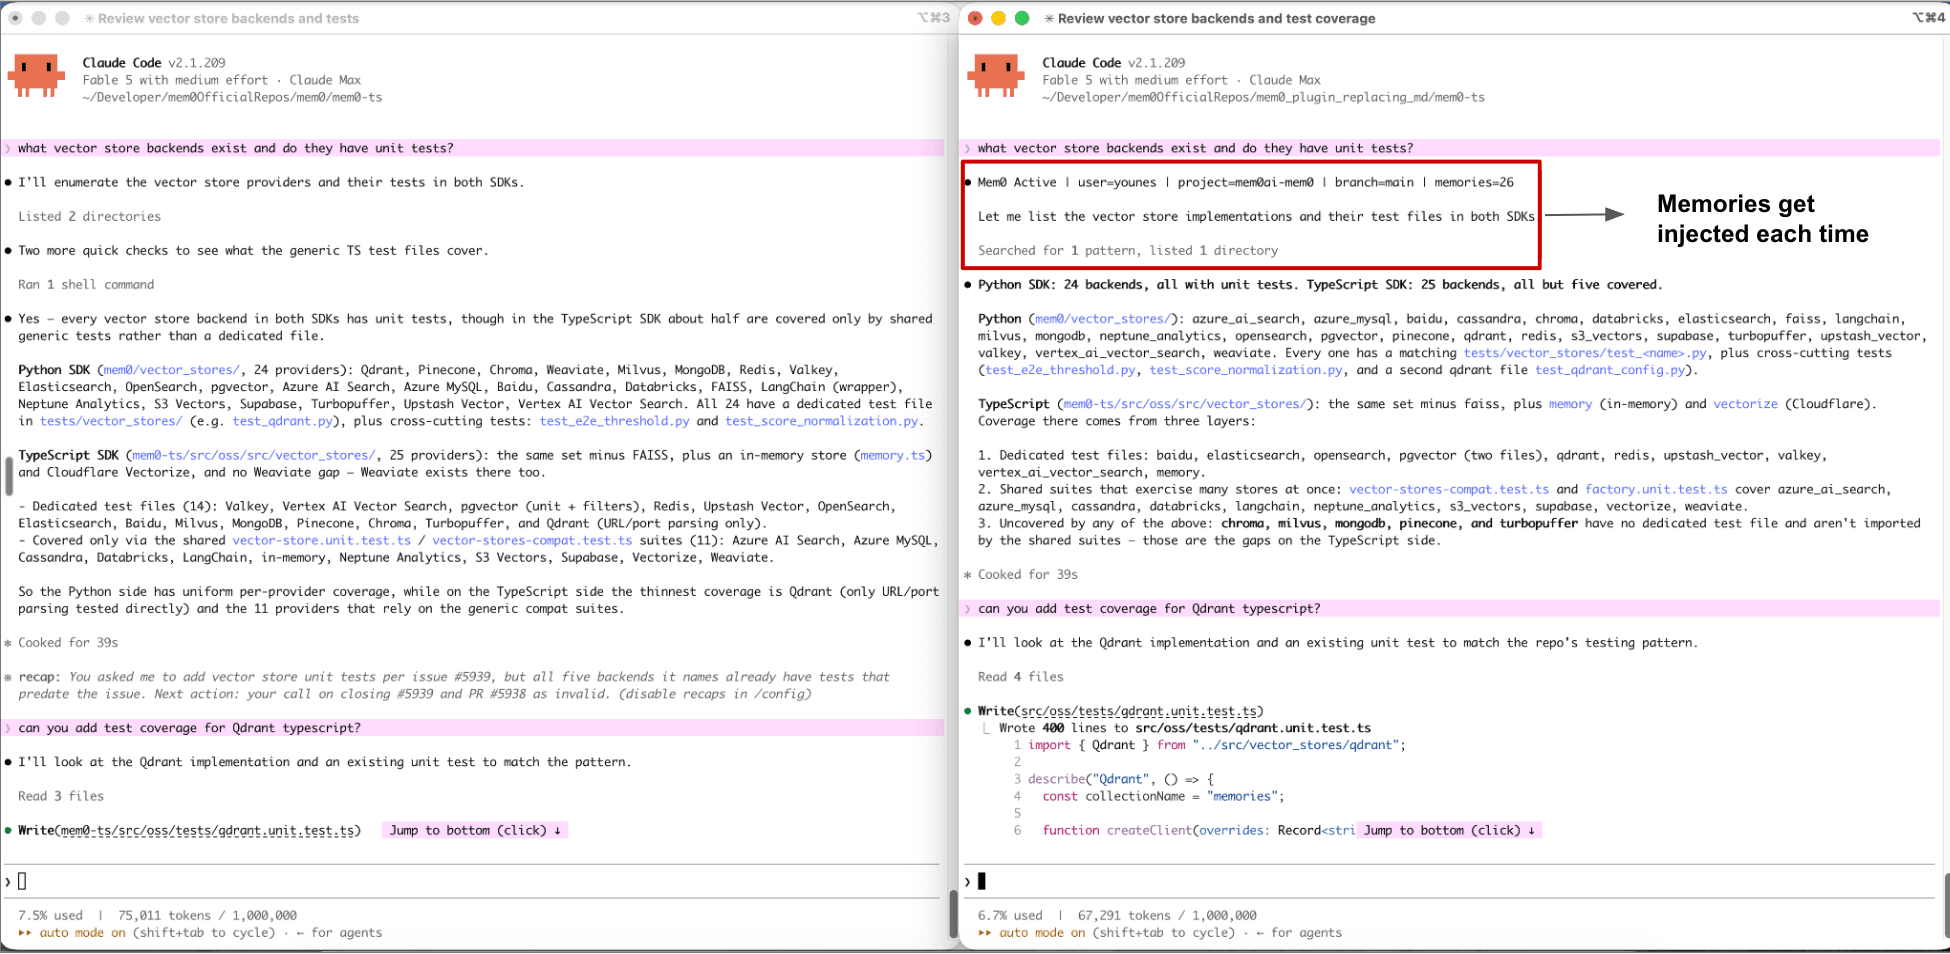Close the right terminal window with the red button
Image resolution: width=1950 pixels, height=954 pixels.
(x=975, y=18)
